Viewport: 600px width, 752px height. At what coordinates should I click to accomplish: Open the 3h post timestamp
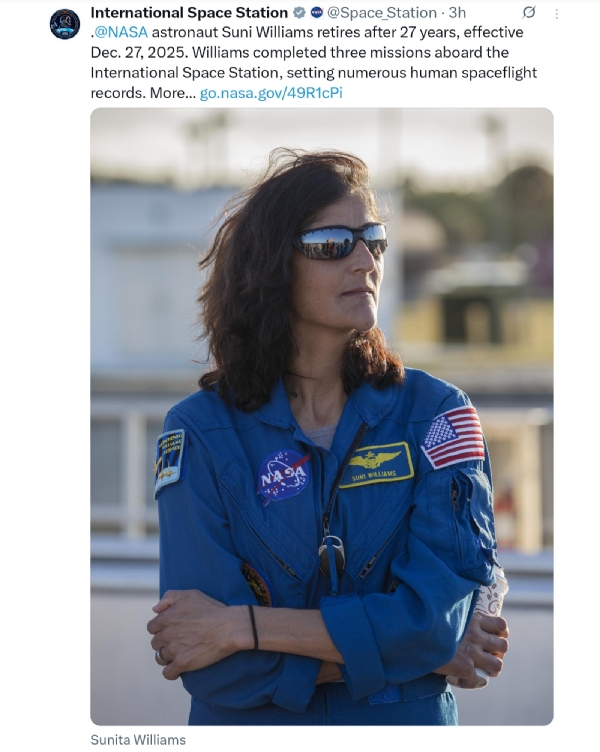457,13
